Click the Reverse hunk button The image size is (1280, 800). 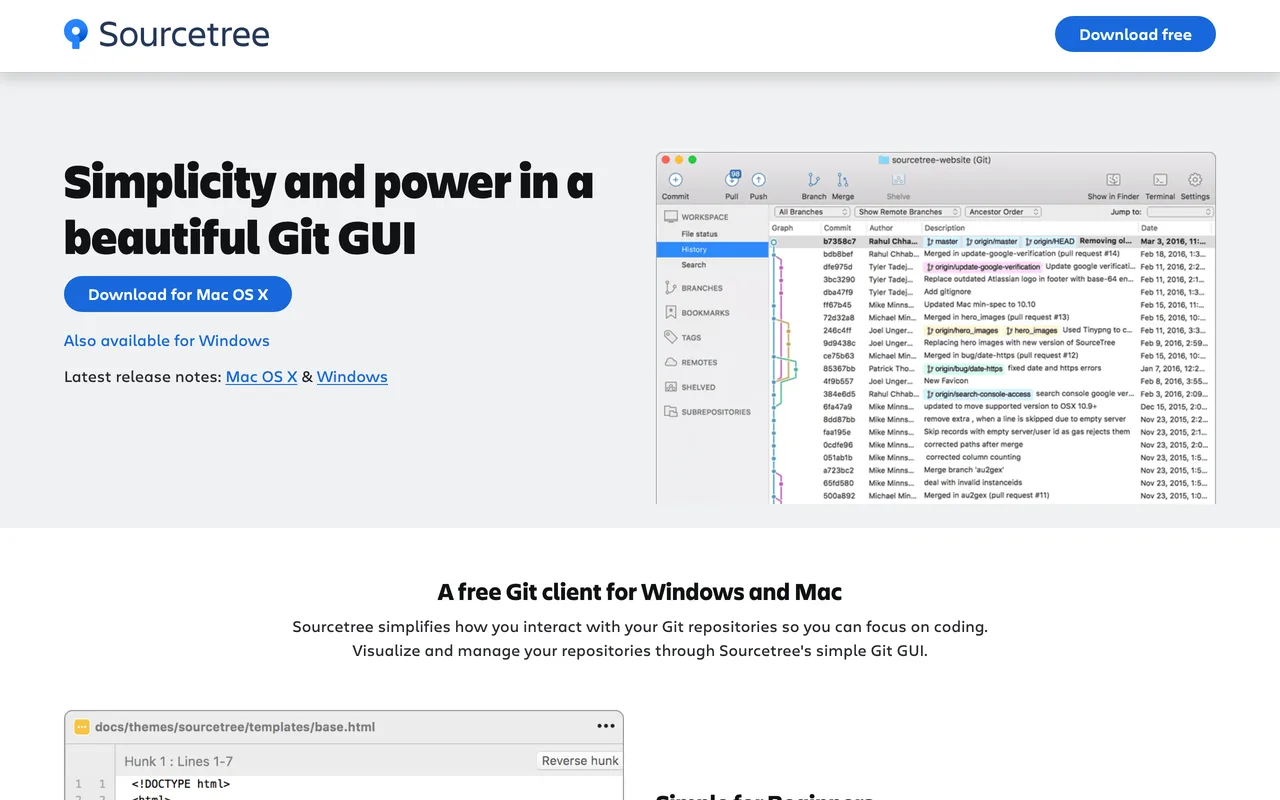580,761
